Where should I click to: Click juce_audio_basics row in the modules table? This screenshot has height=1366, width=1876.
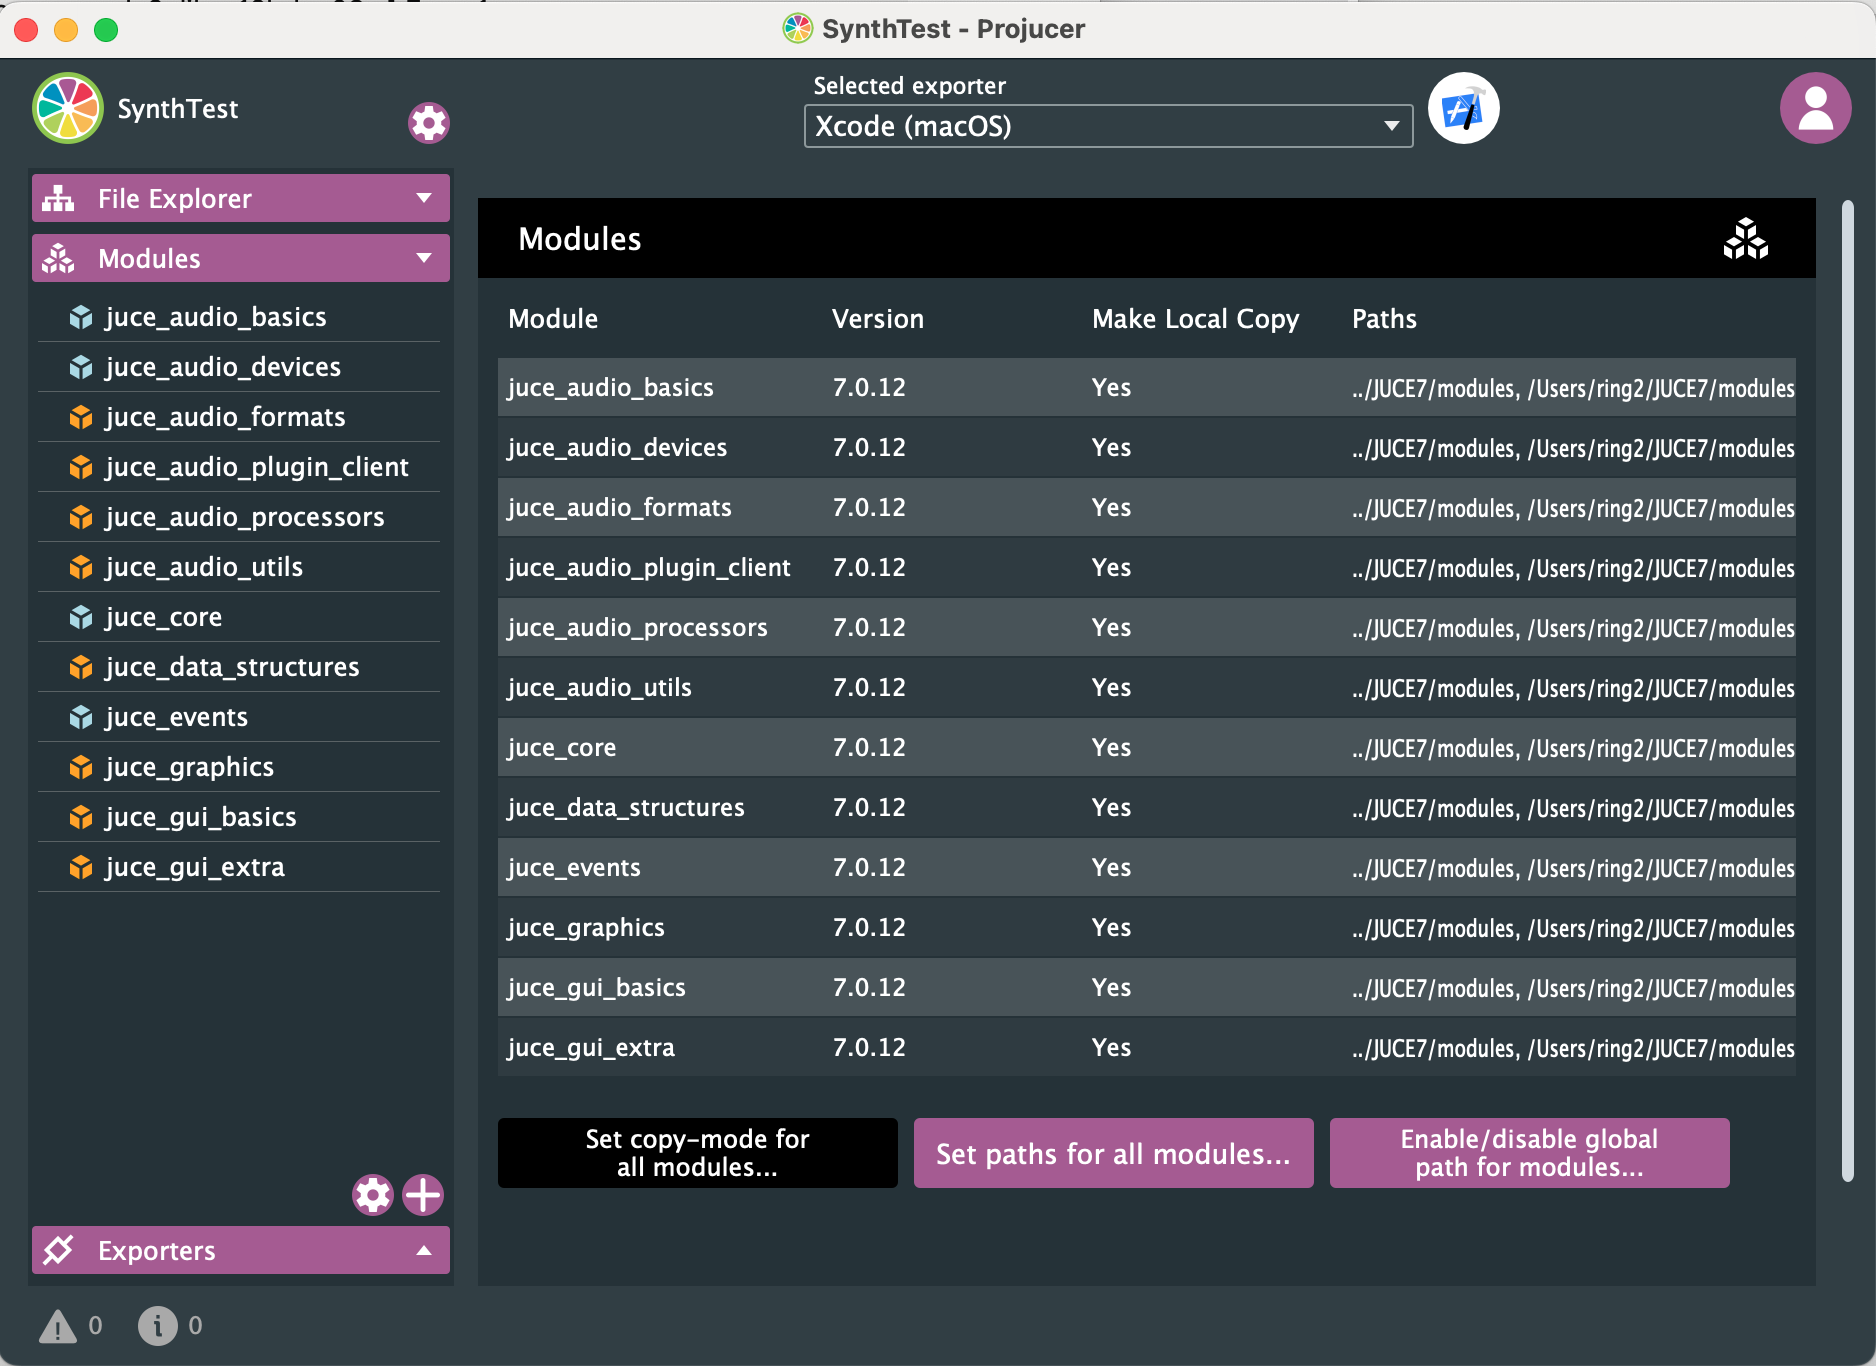point(1147,387)
